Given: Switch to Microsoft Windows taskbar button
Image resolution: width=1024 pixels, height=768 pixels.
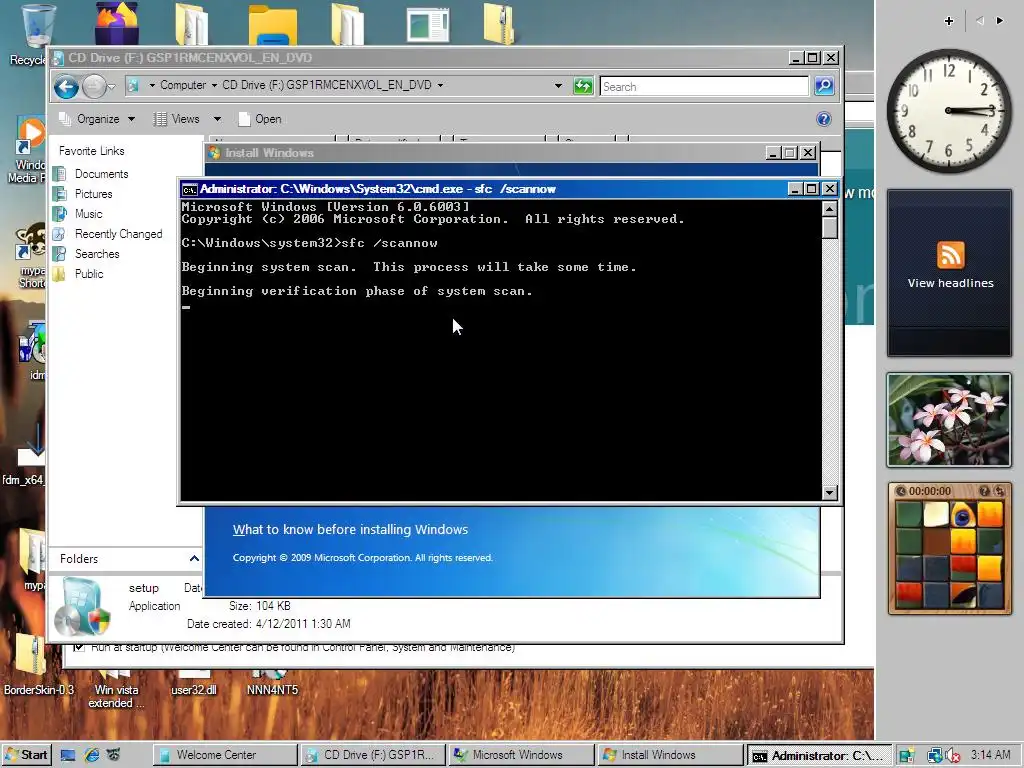Looking at the screenshot, I should [x=521, y=755].
